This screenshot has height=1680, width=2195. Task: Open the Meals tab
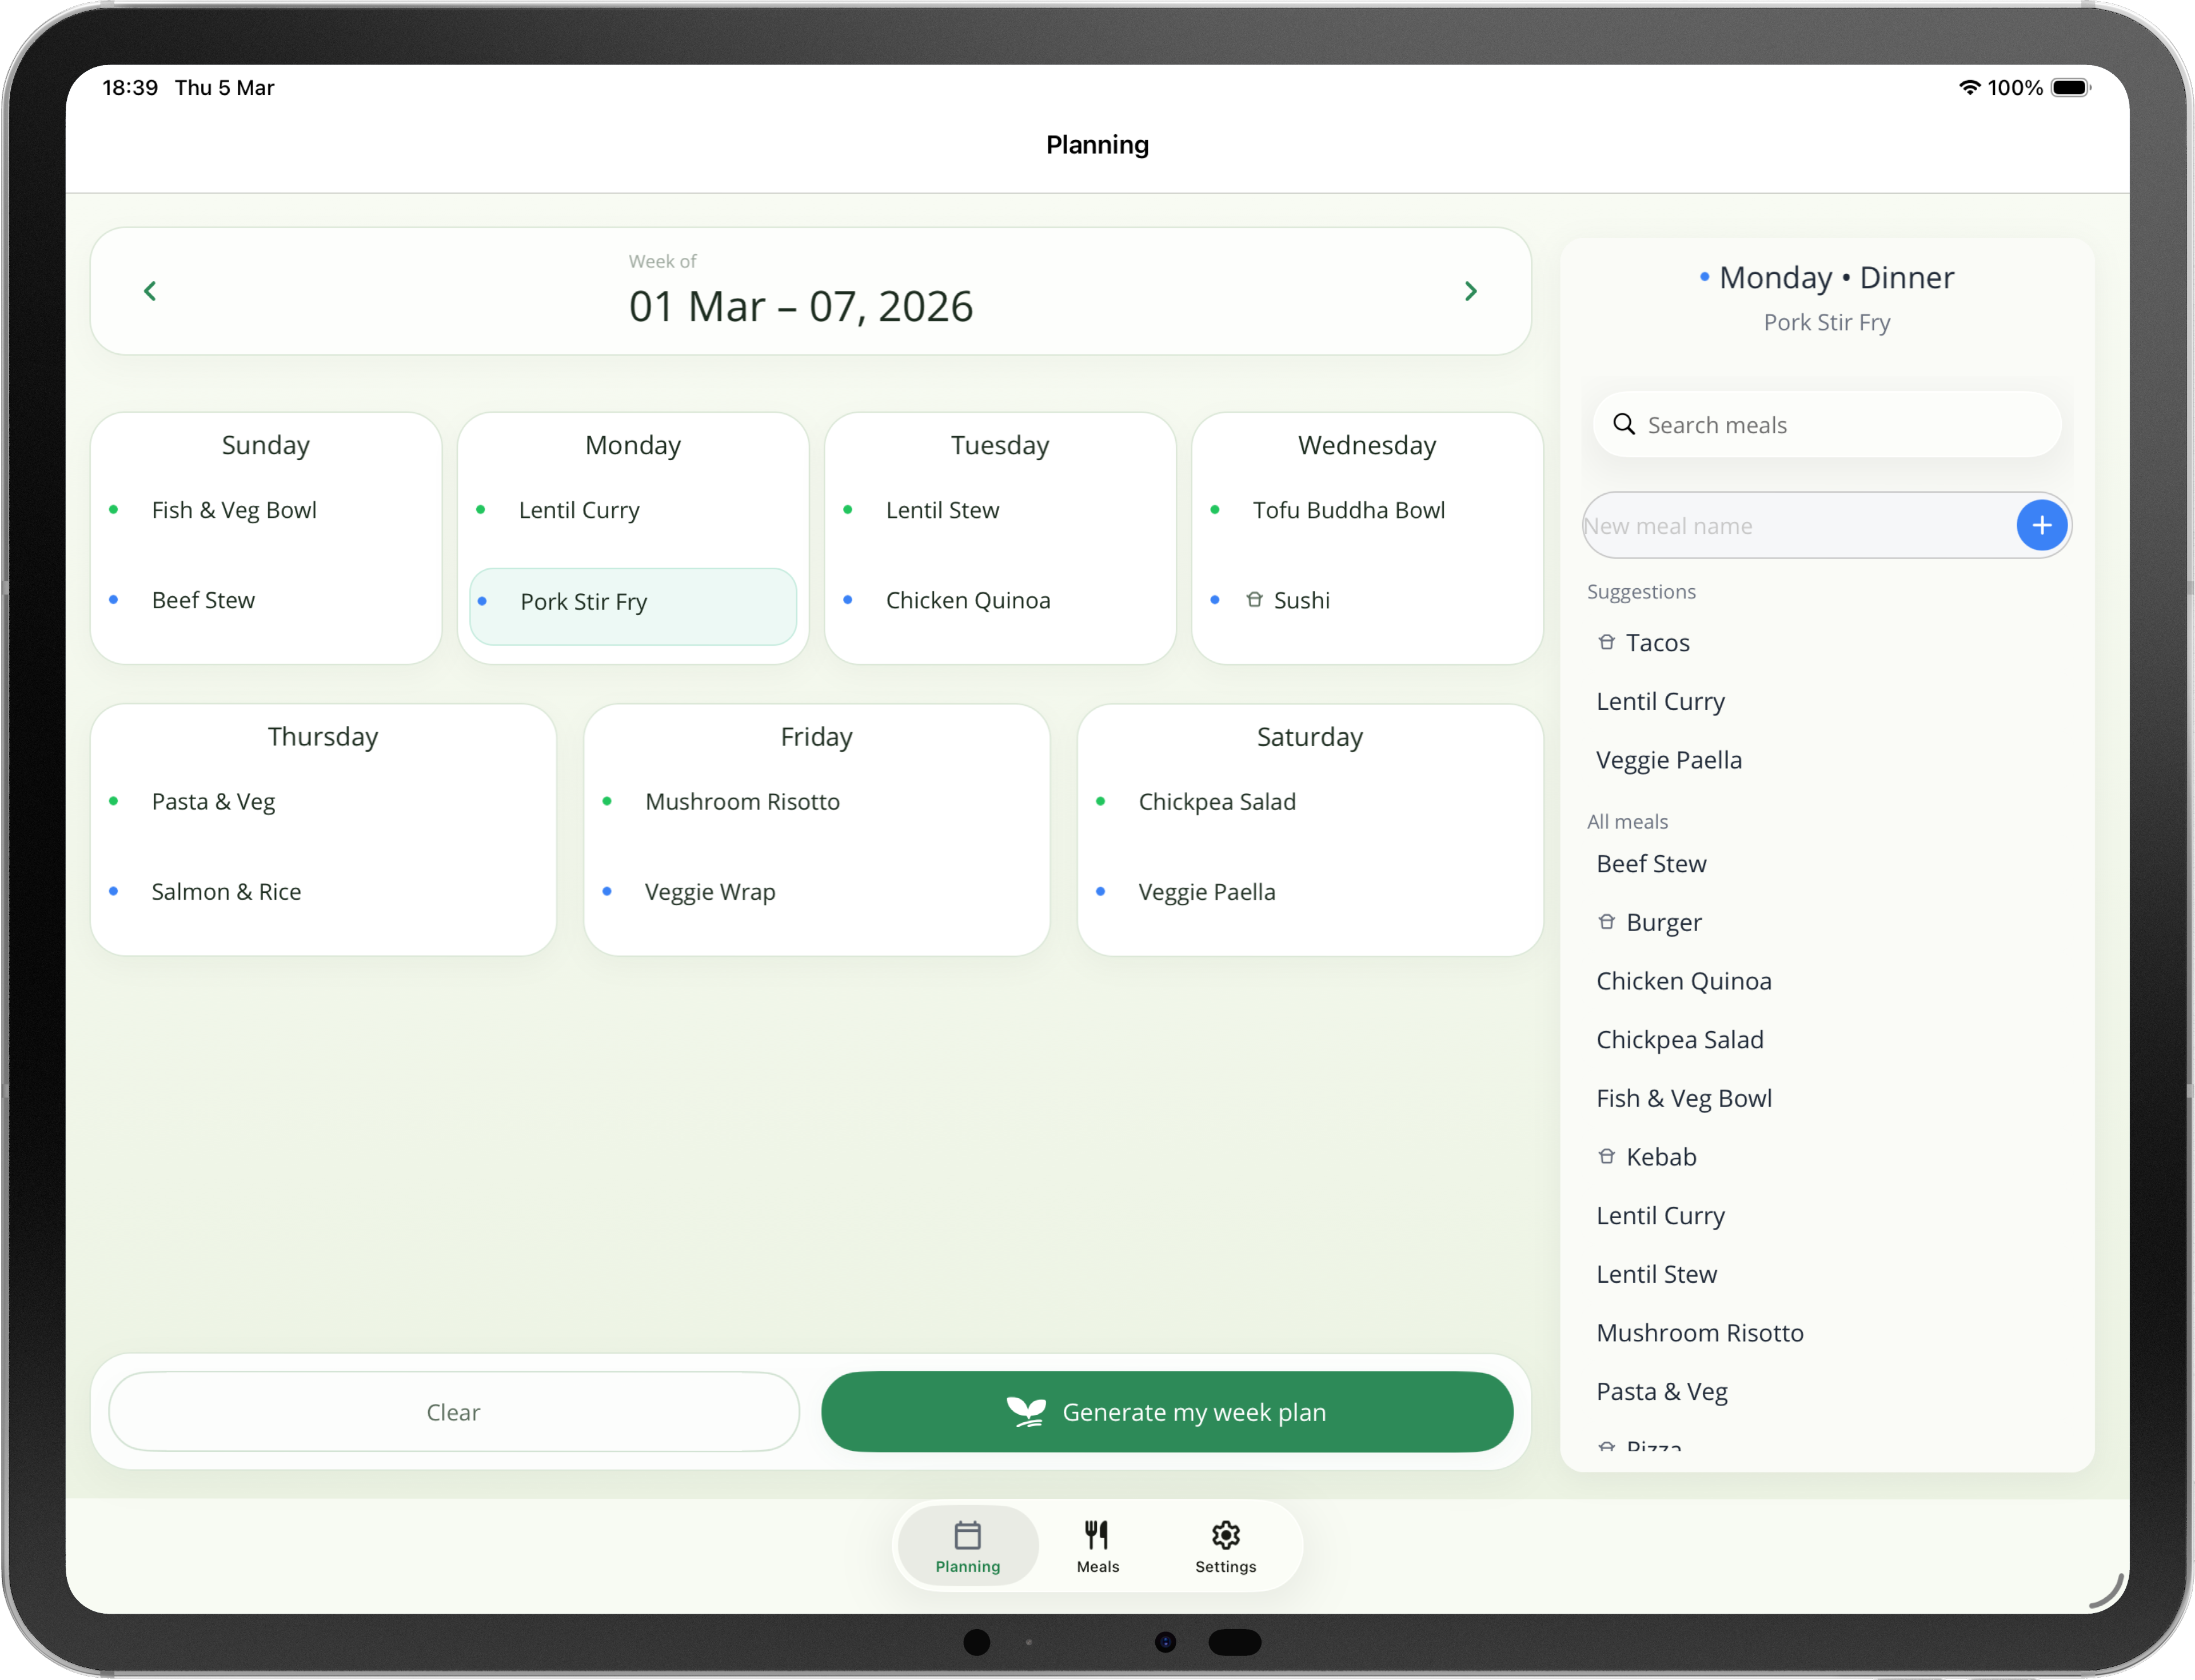pos(1097,1546)
